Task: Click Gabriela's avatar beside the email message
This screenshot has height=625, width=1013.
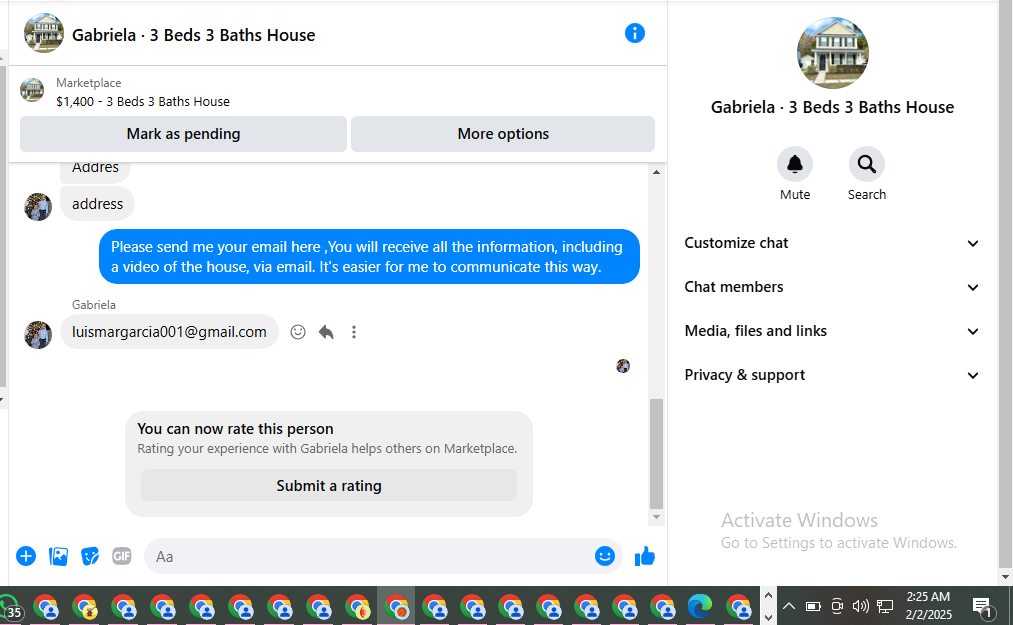Action: coord(38,335)
